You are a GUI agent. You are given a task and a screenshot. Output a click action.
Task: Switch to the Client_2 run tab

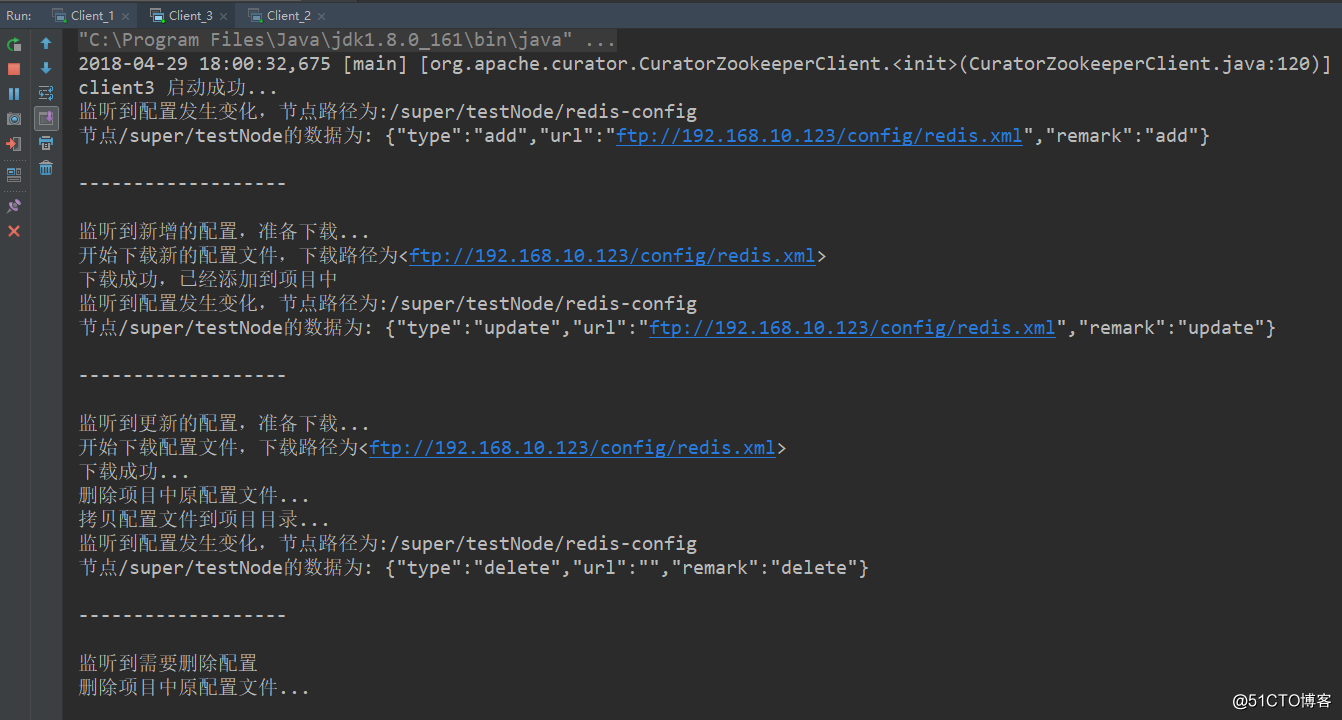(x=288, y=15)
